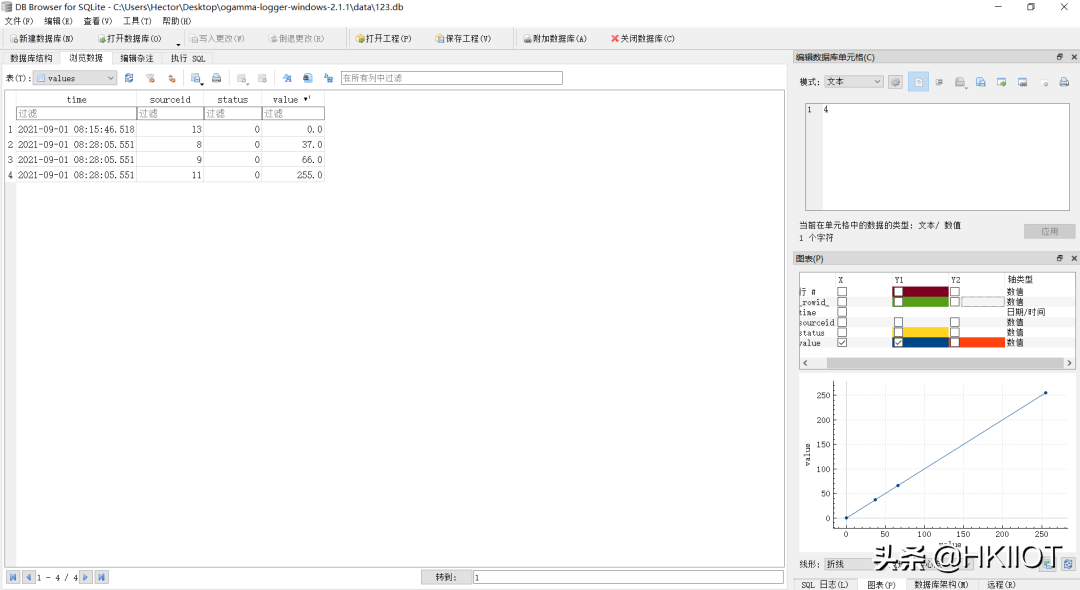Switch to Edit Pragmas (编辑杂注) tab
Image resolution: width=1080 pixels, height=590 pixels.
click(x=137, y=59)
